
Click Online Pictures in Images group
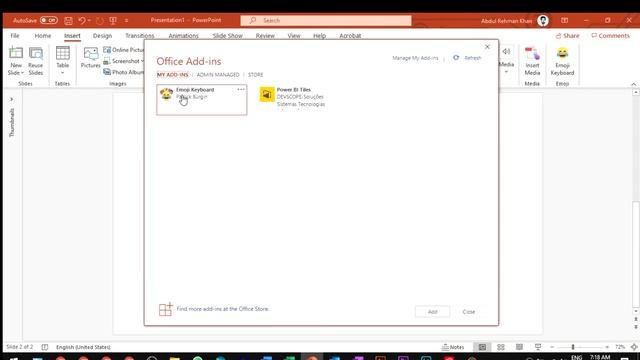click(124, 50)
